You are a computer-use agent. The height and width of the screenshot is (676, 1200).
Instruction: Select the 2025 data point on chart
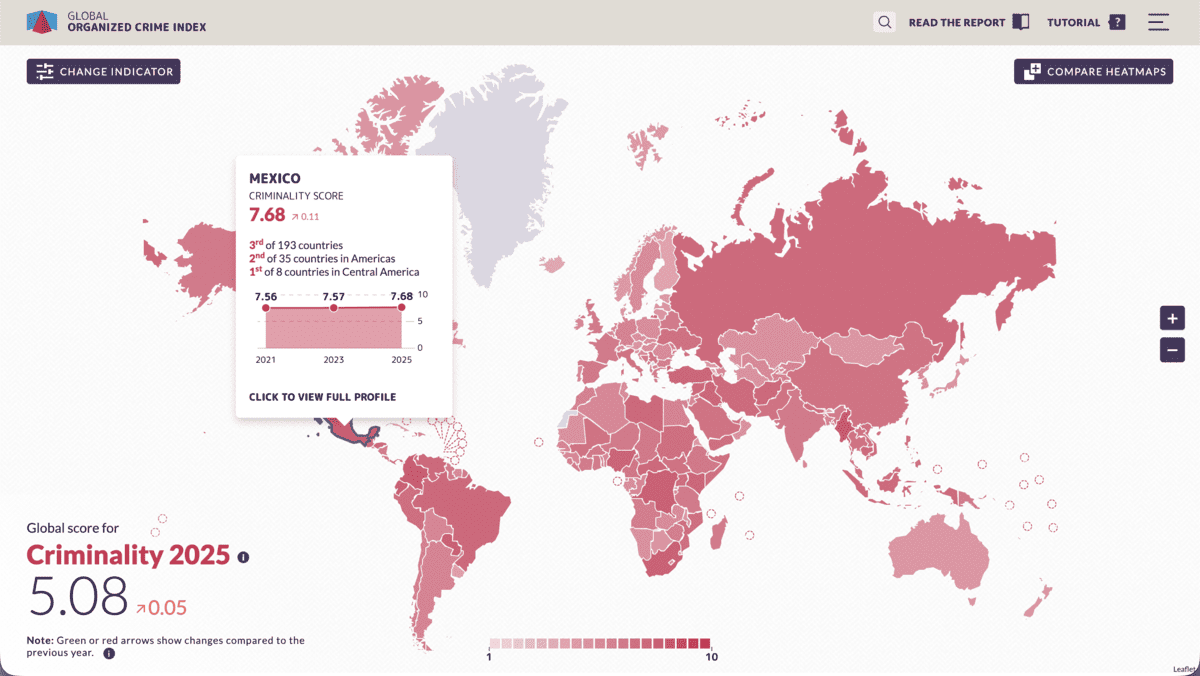pyautogui.click(x=402, y=308)
